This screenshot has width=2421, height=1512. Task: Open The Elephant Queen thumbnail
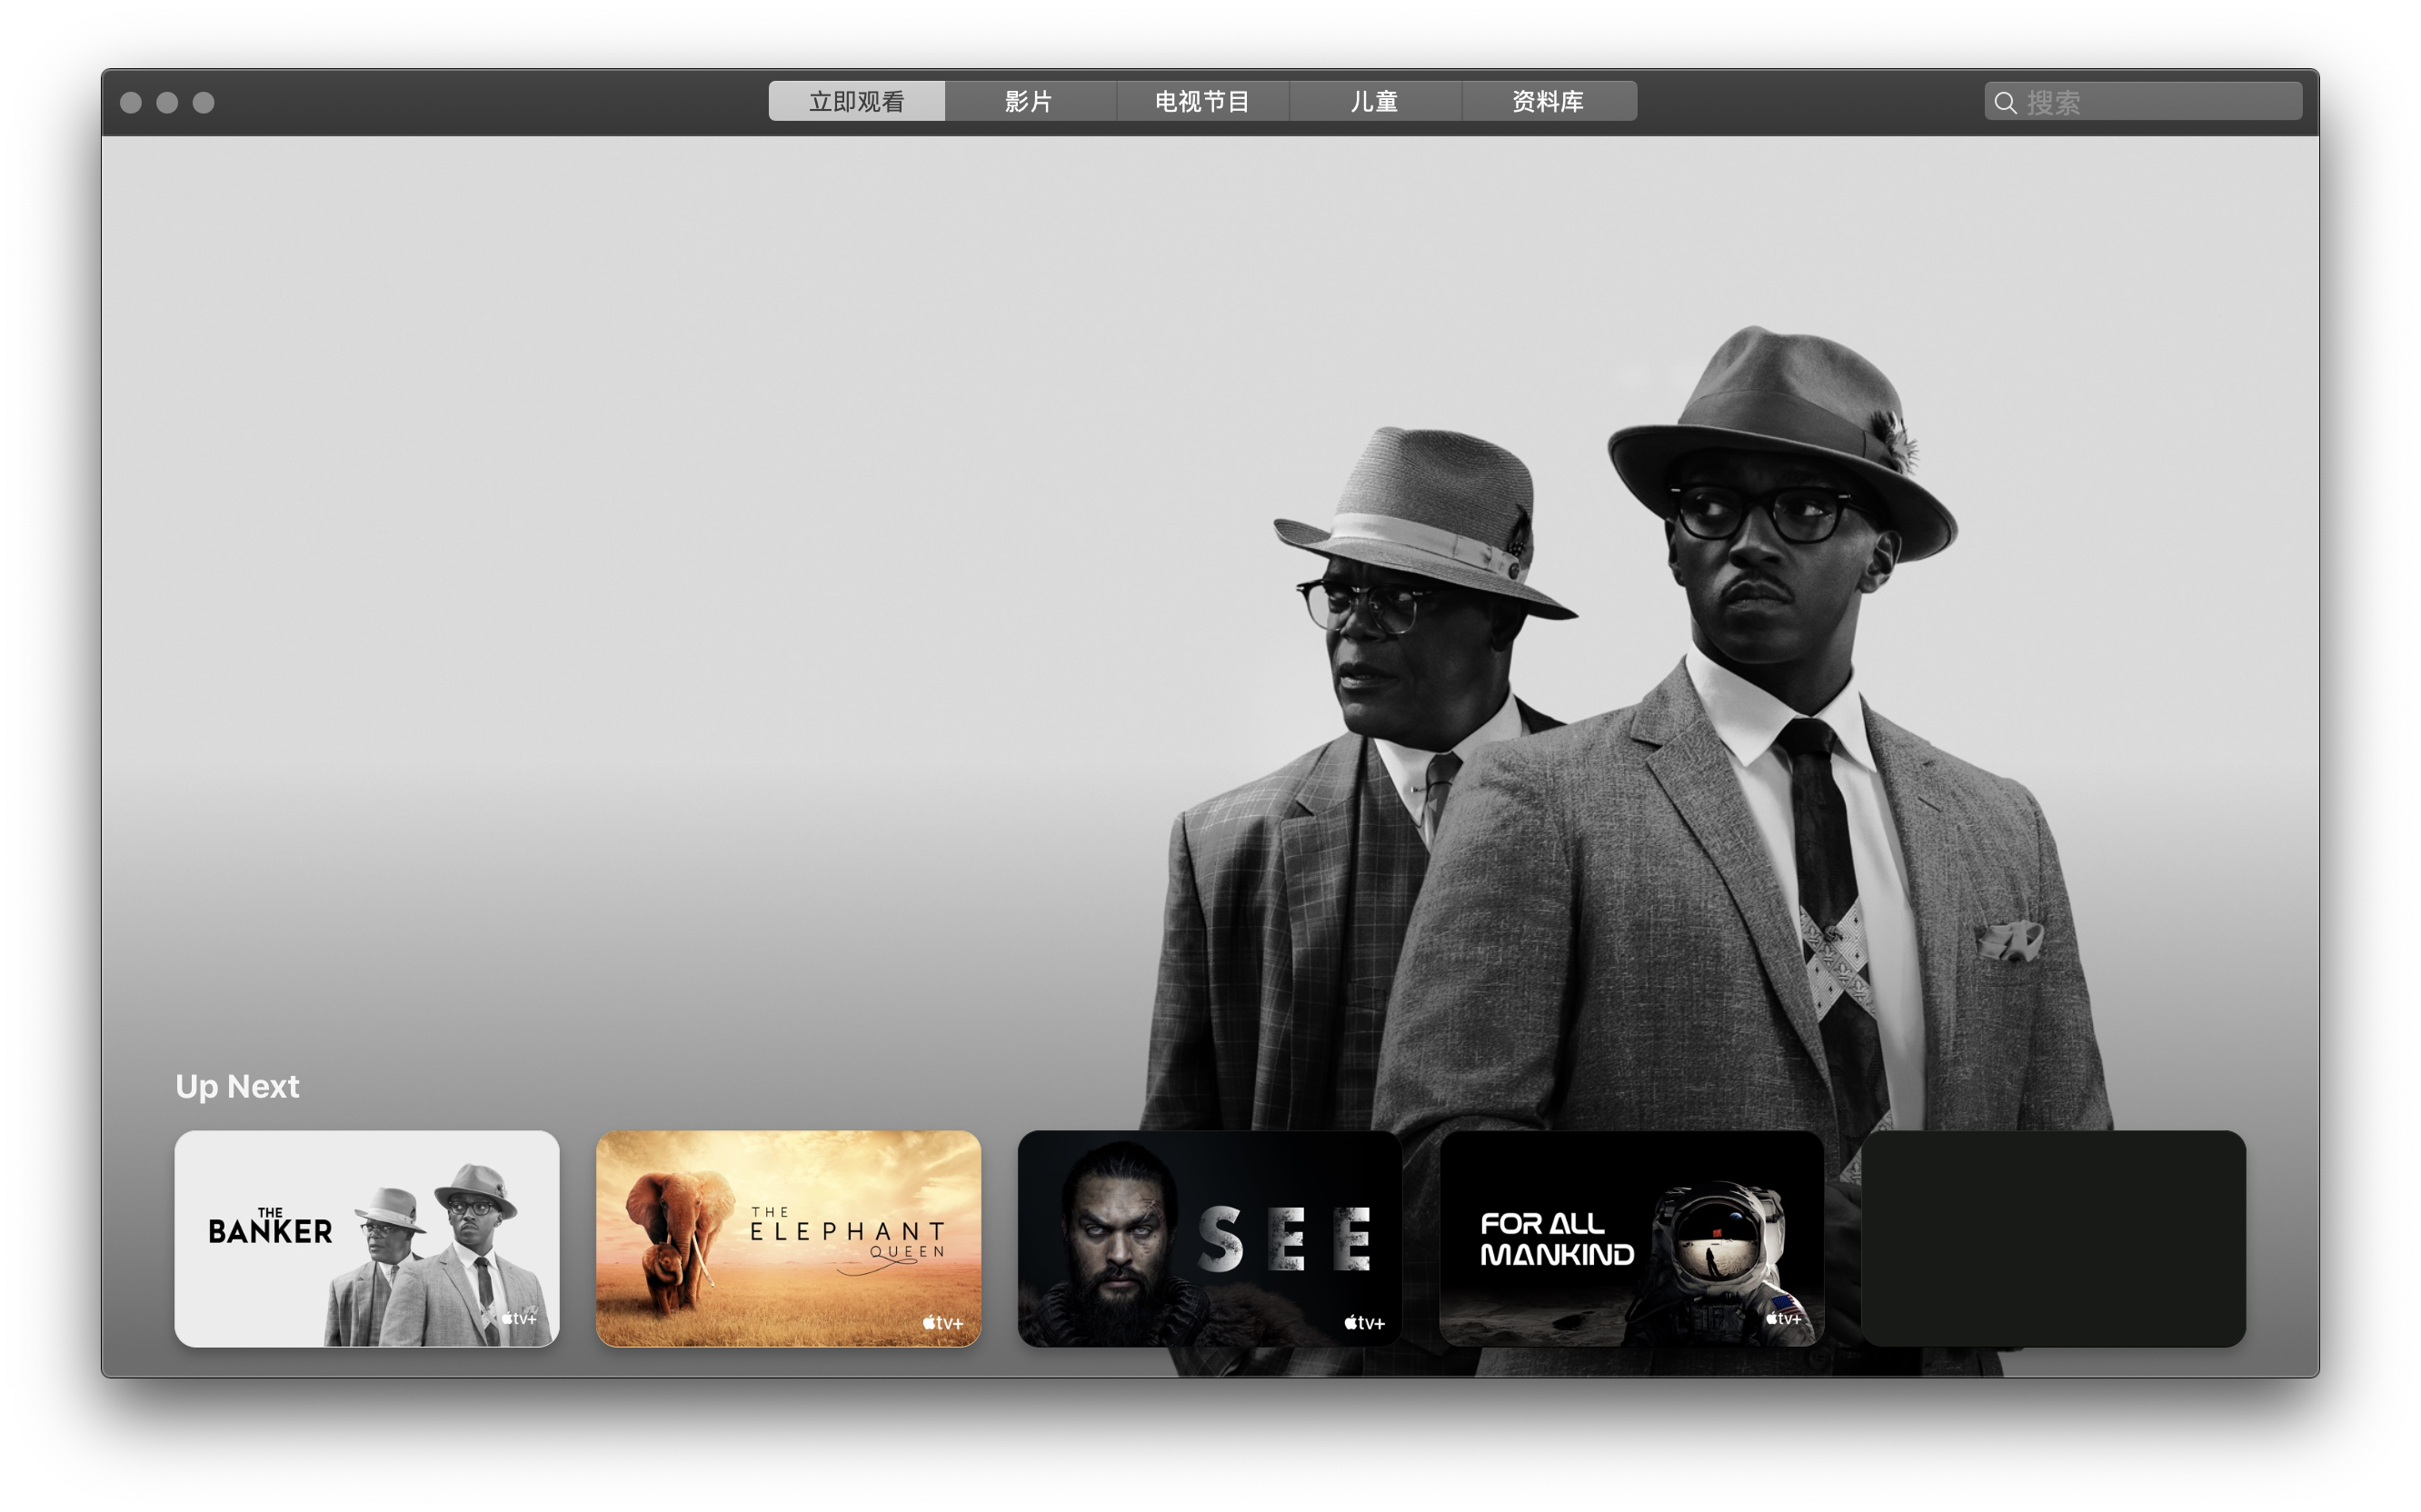point(788,1238)
